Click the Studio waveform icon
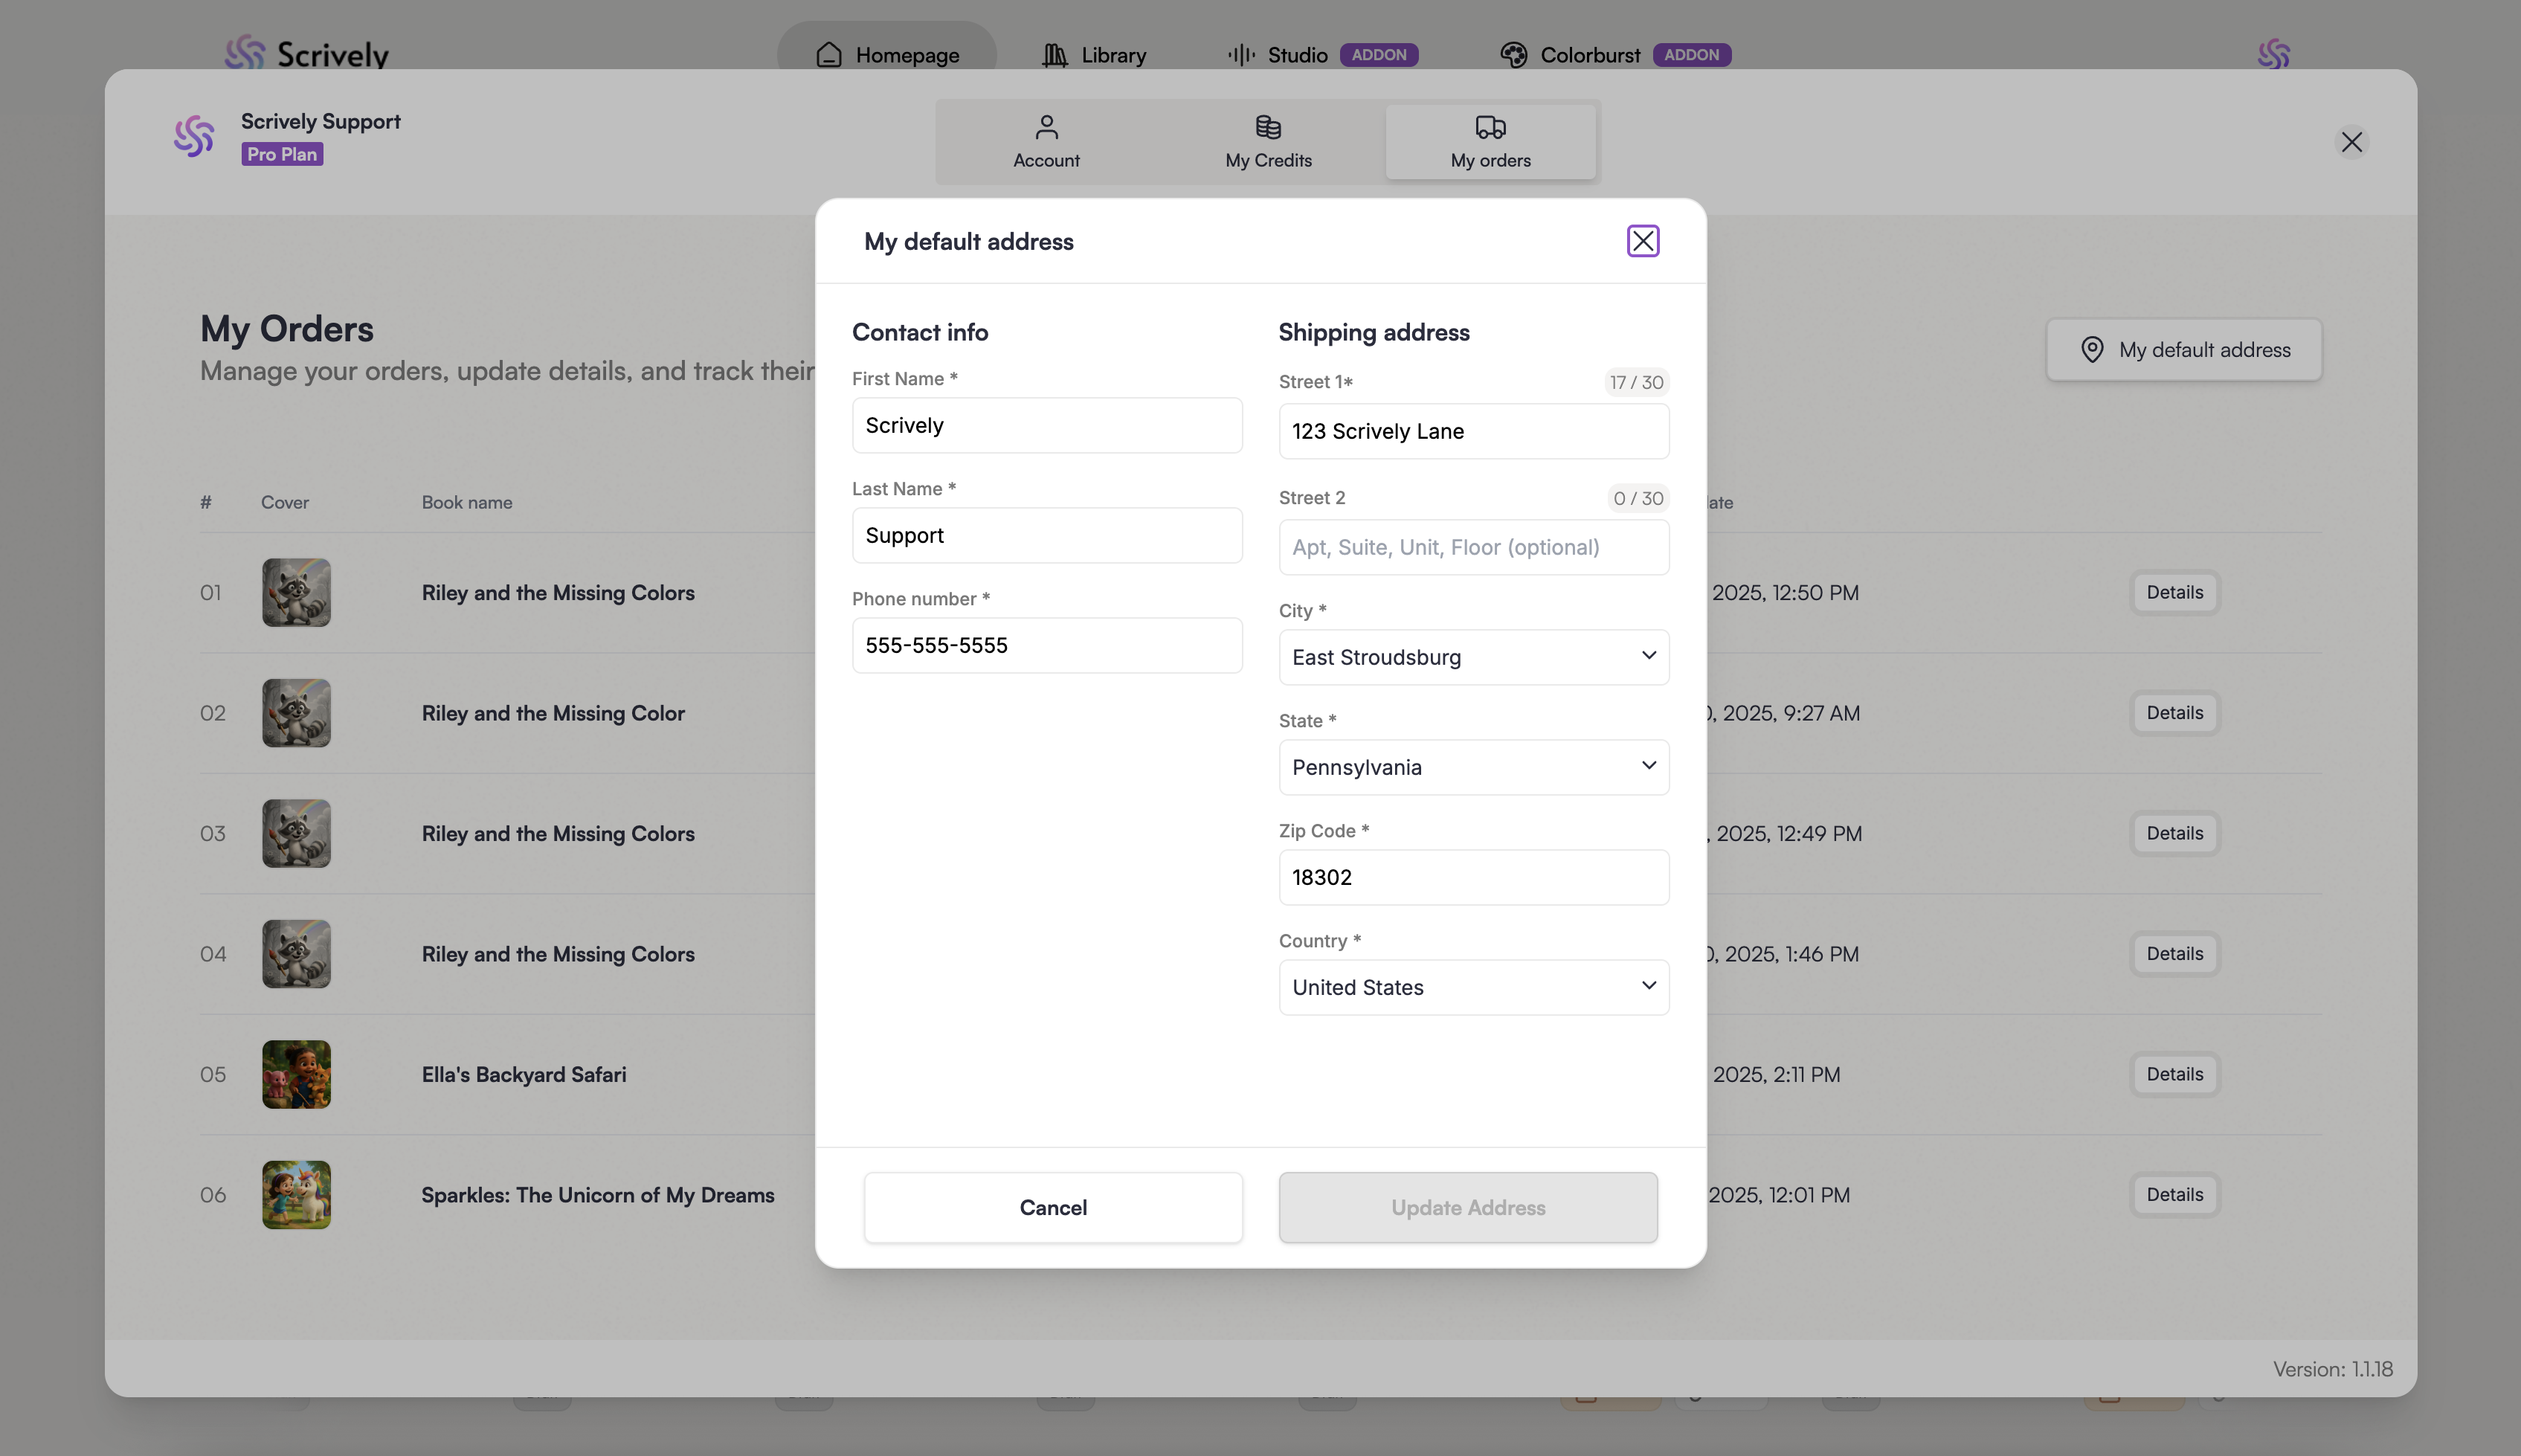This screenshot has width=2521, height=1456. [1241, 55]
